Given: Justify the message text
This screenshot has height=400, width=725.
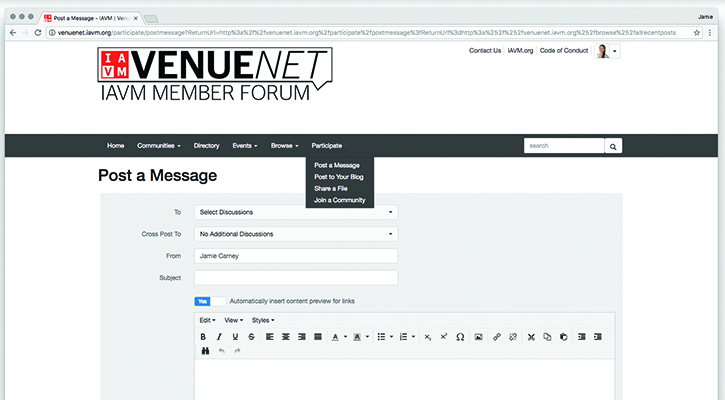Looking at the screenshot, I should pos(318,337).
